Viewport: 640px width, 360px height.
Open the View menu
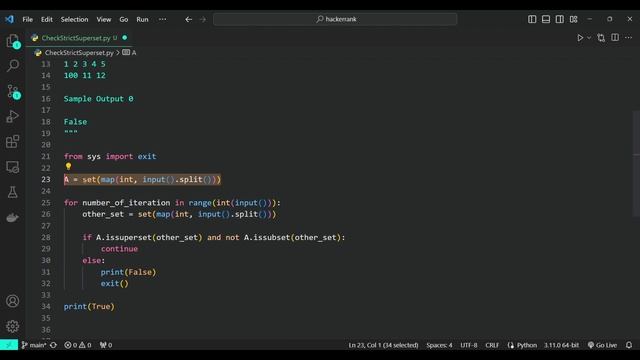104,19
